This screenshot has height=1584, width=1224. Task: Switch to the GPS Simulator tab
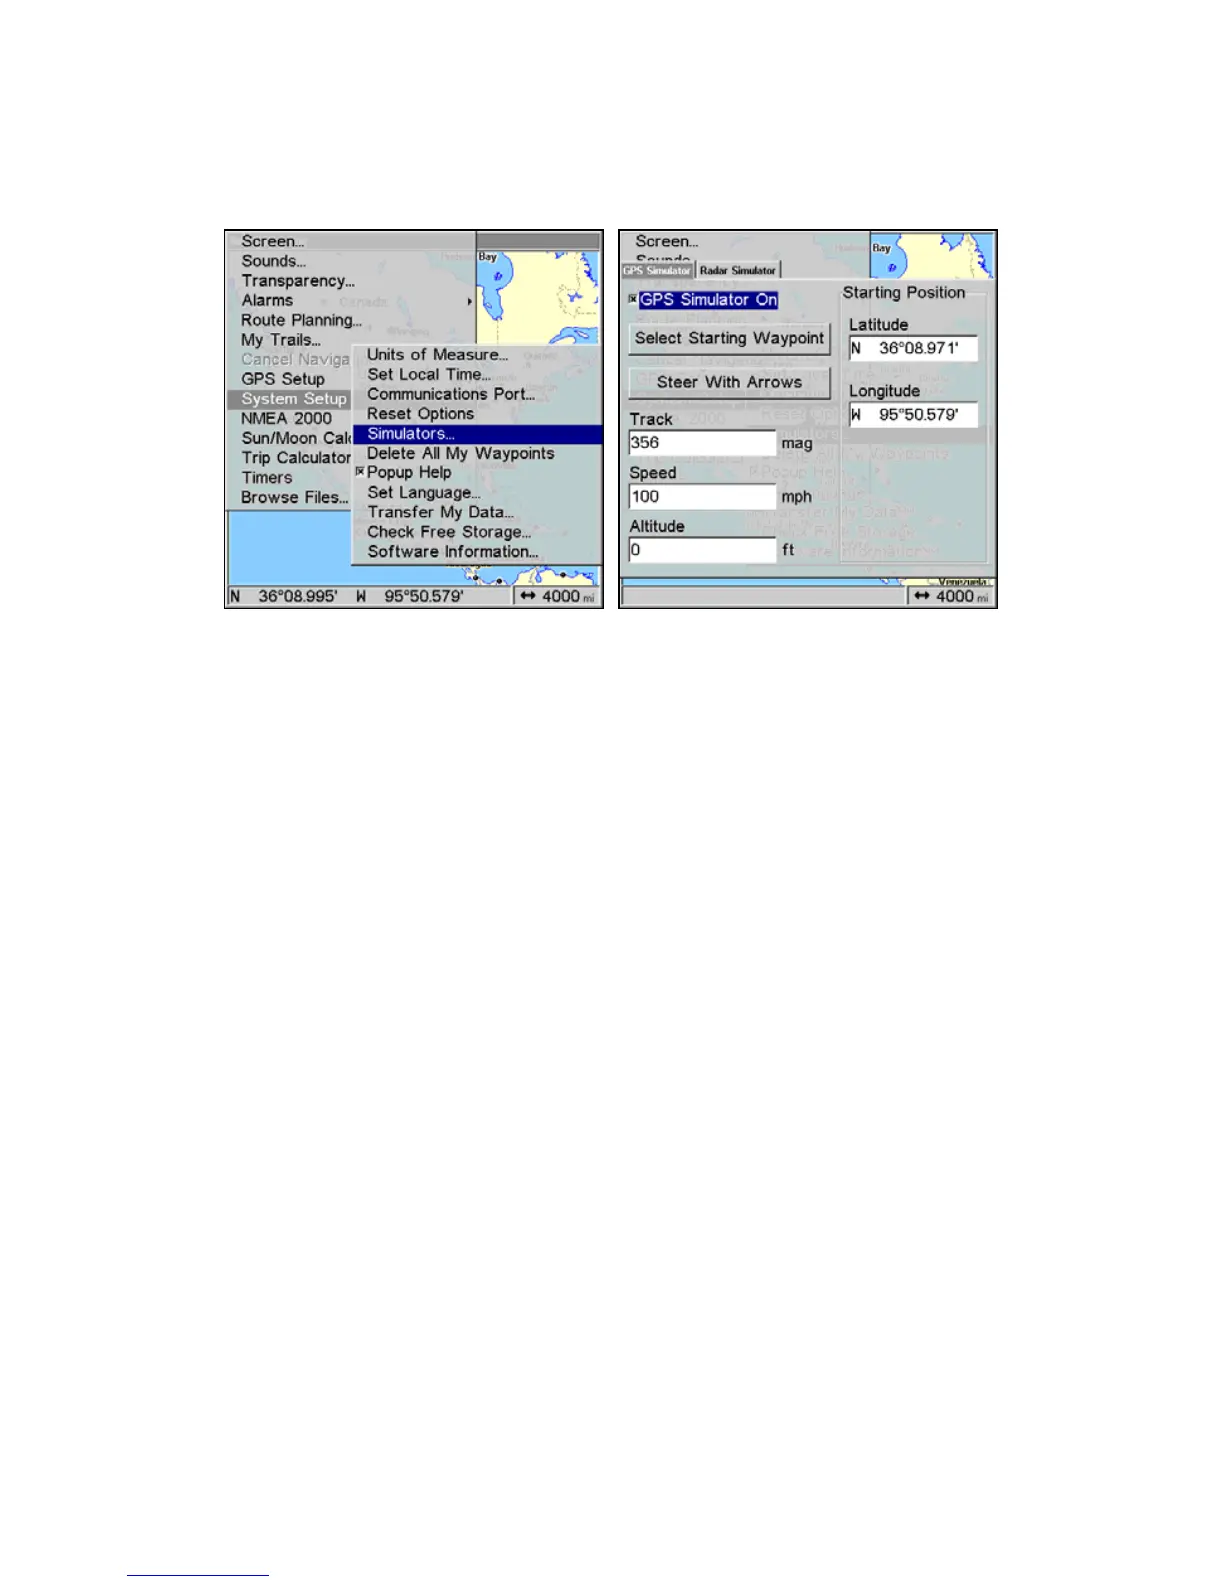[657, 270]
